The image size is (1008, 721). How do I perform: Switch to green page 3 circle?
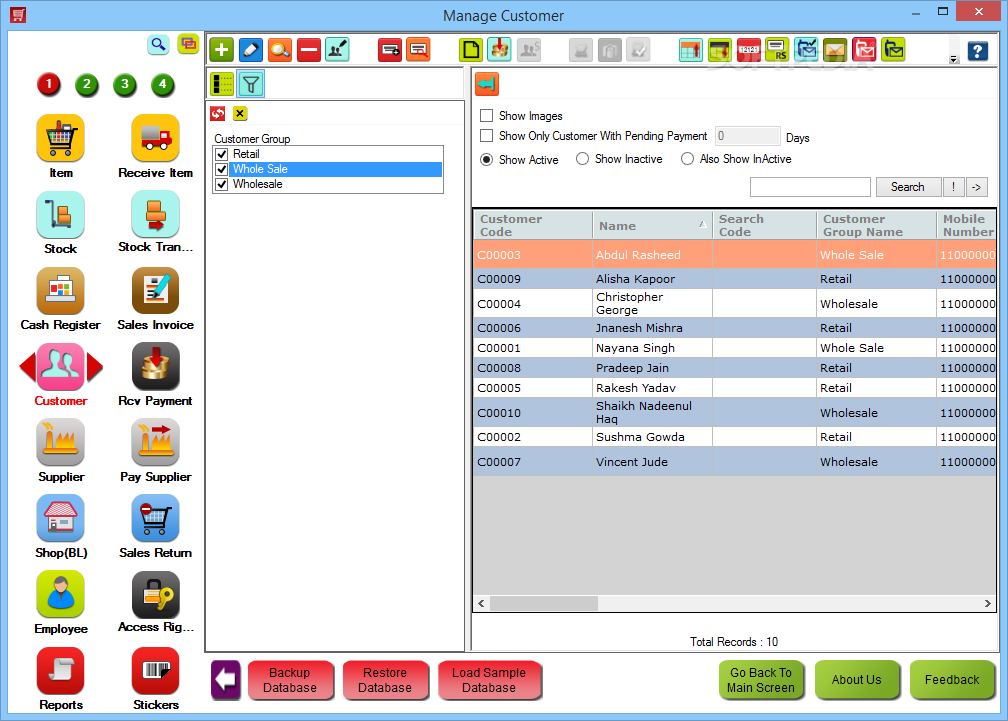click(x=125, y=84)
